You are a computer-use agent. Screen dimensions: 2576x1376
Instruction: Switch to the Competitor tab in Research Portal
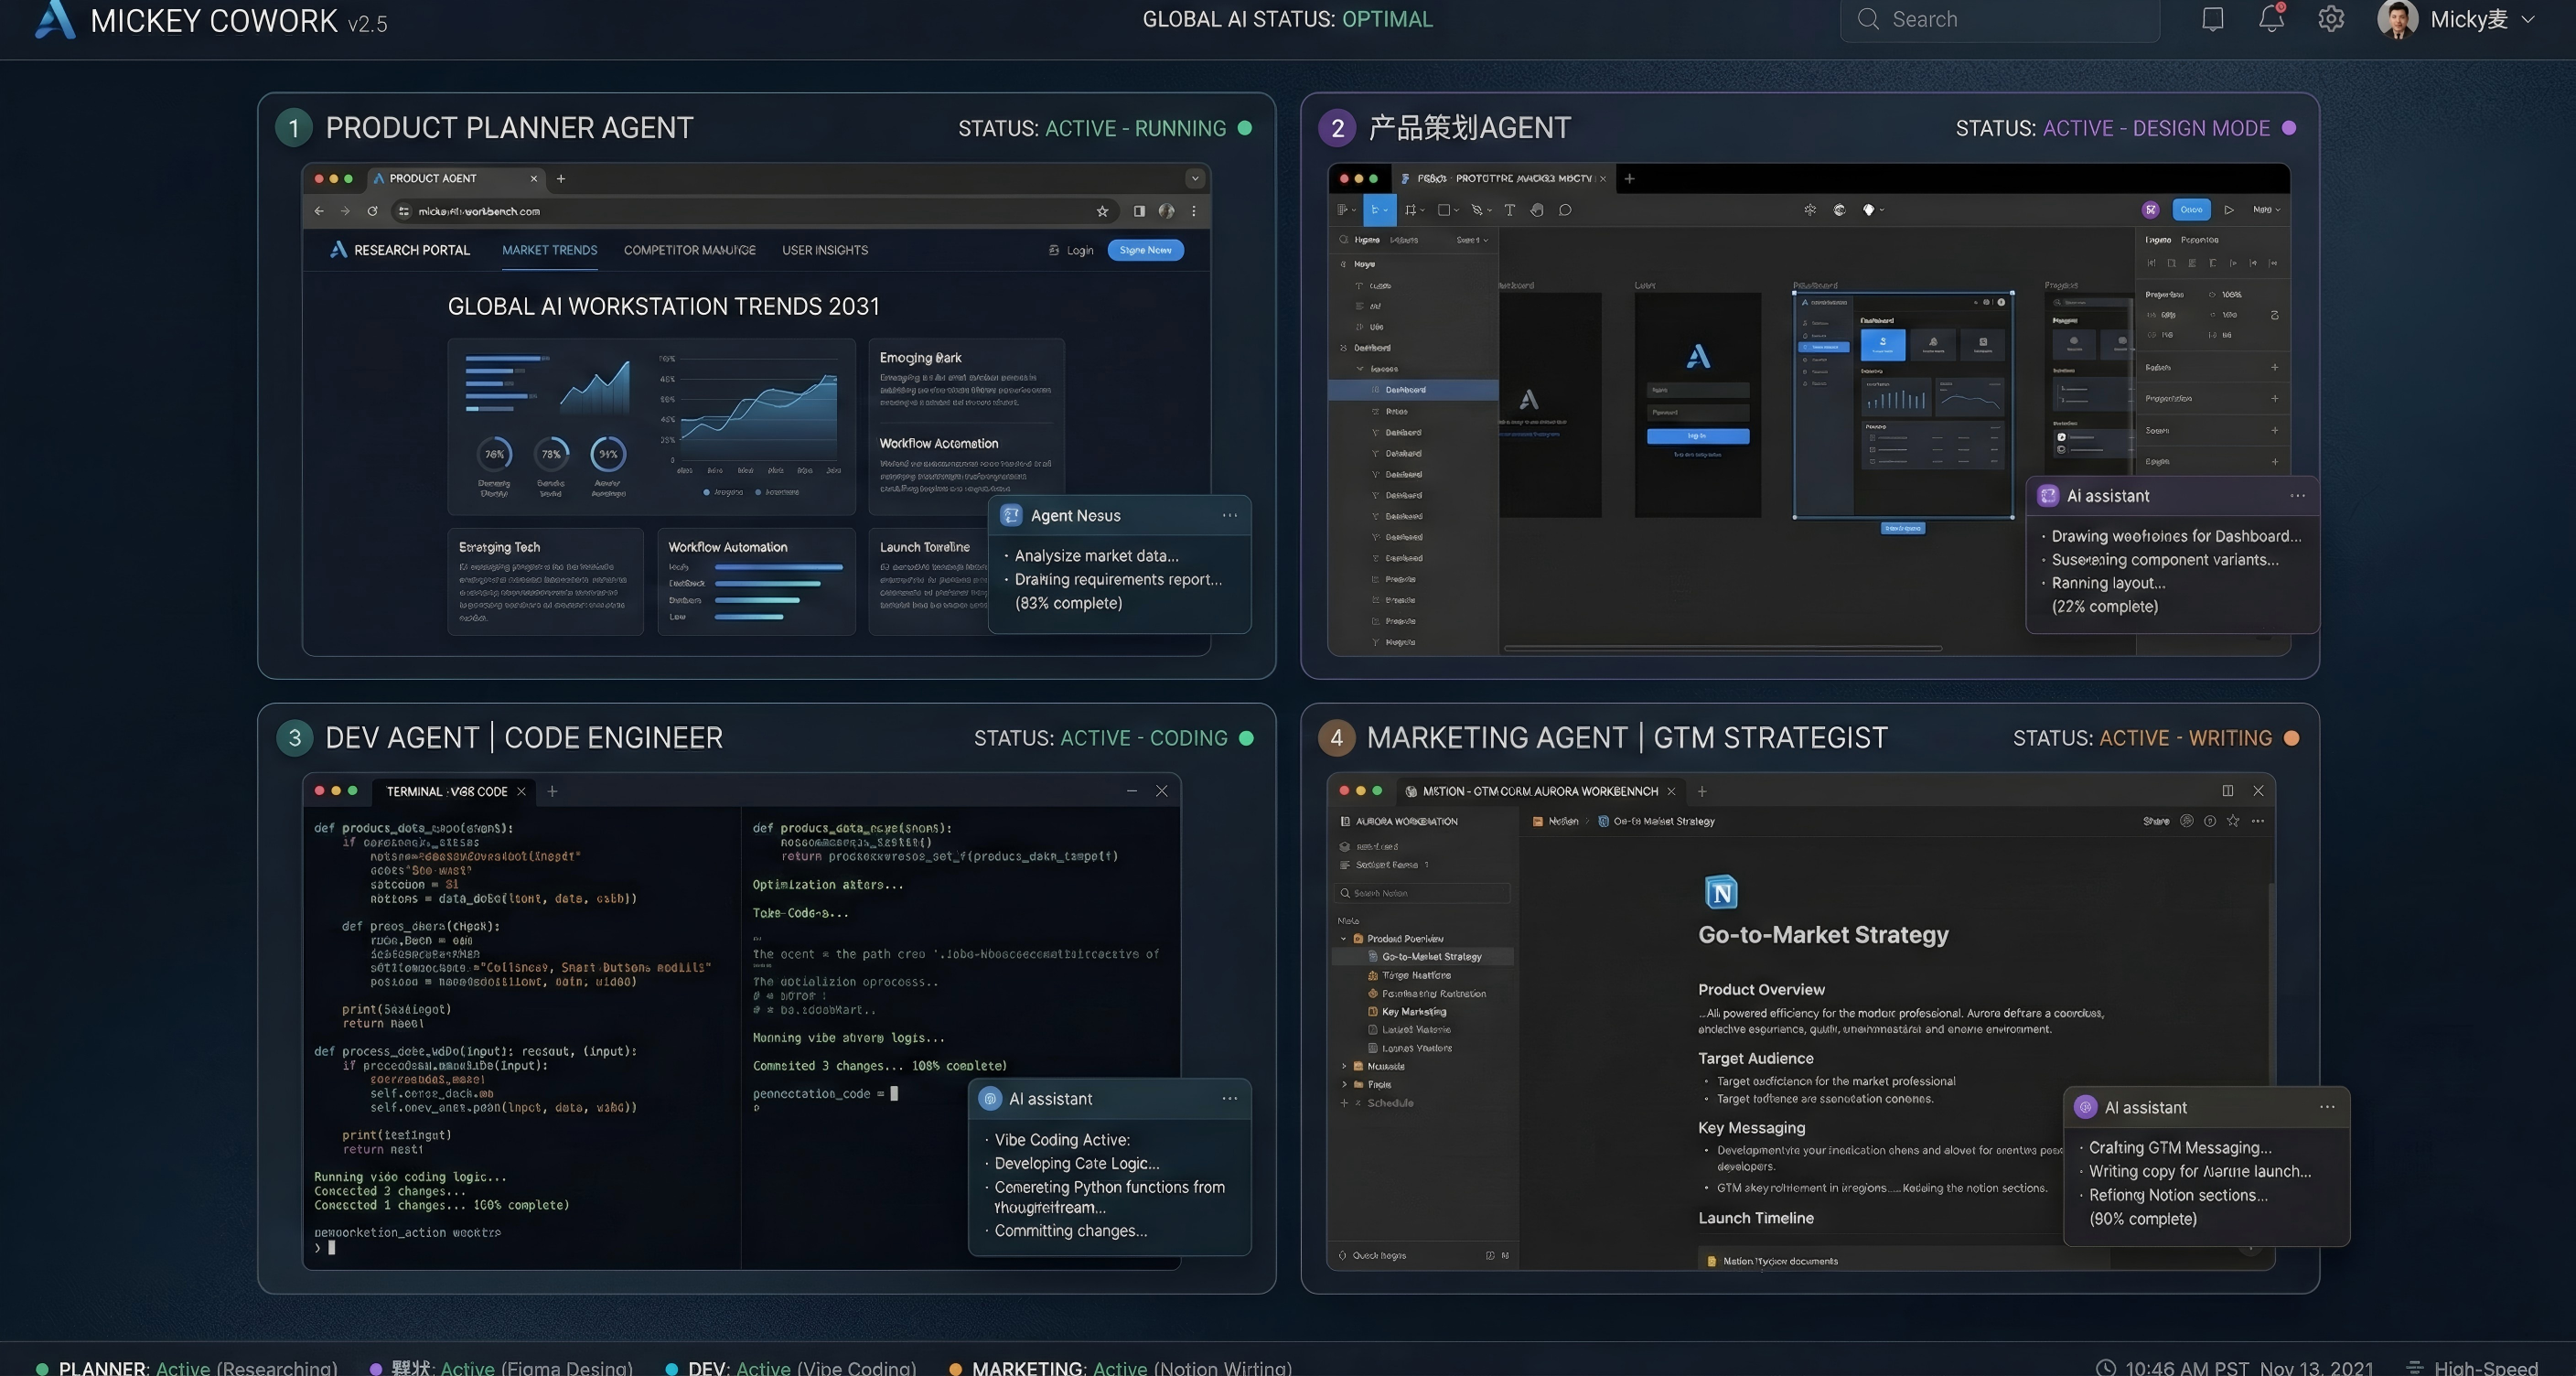click(689, 250)
